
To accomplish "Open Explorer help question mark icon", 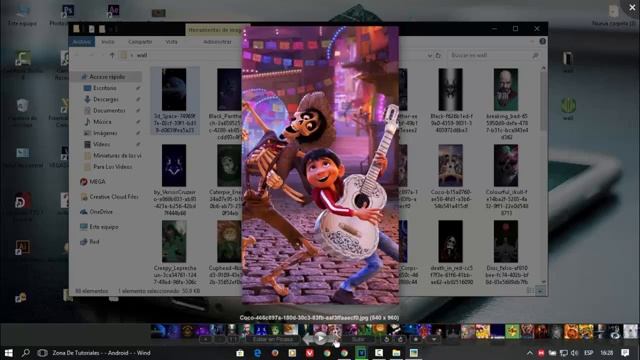I will pos(542,41).
